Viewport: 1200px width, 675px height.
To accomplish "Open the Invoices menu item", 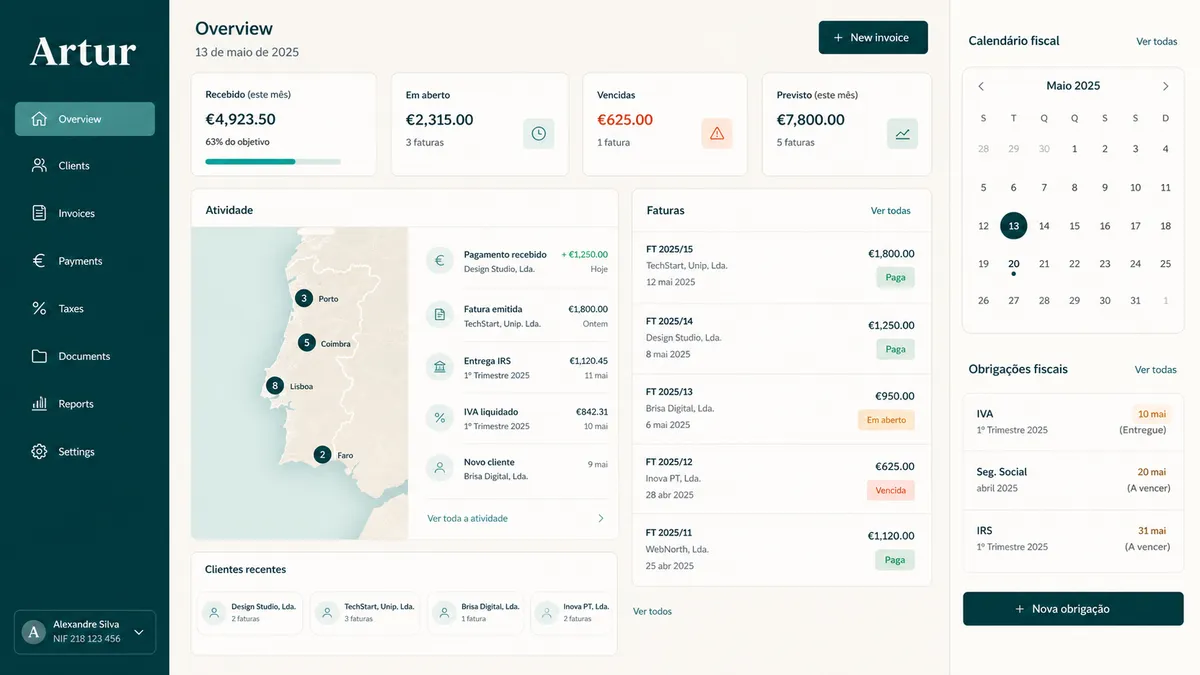I will pos(85,213).
